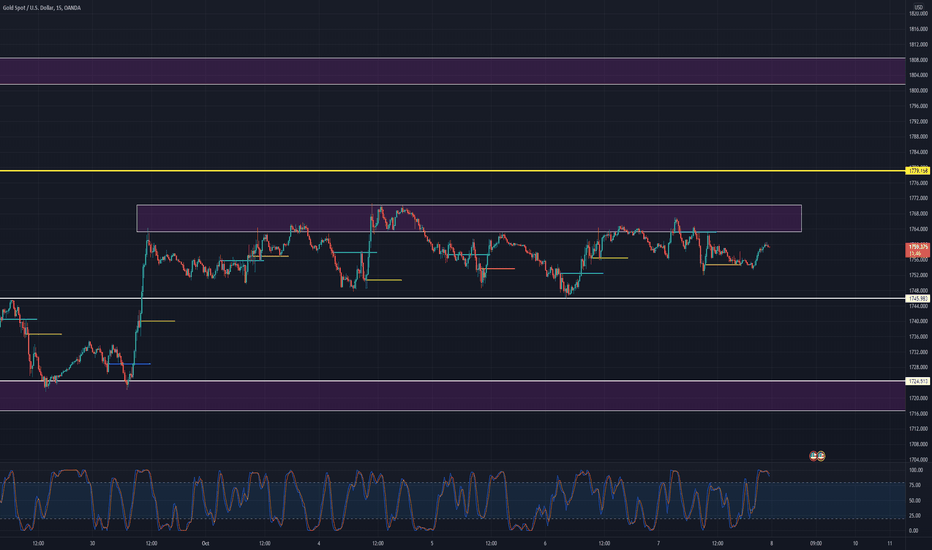Click the 09:00 label on time axis
The height and width of the screenshot is (550, 932).
(816, 543)
